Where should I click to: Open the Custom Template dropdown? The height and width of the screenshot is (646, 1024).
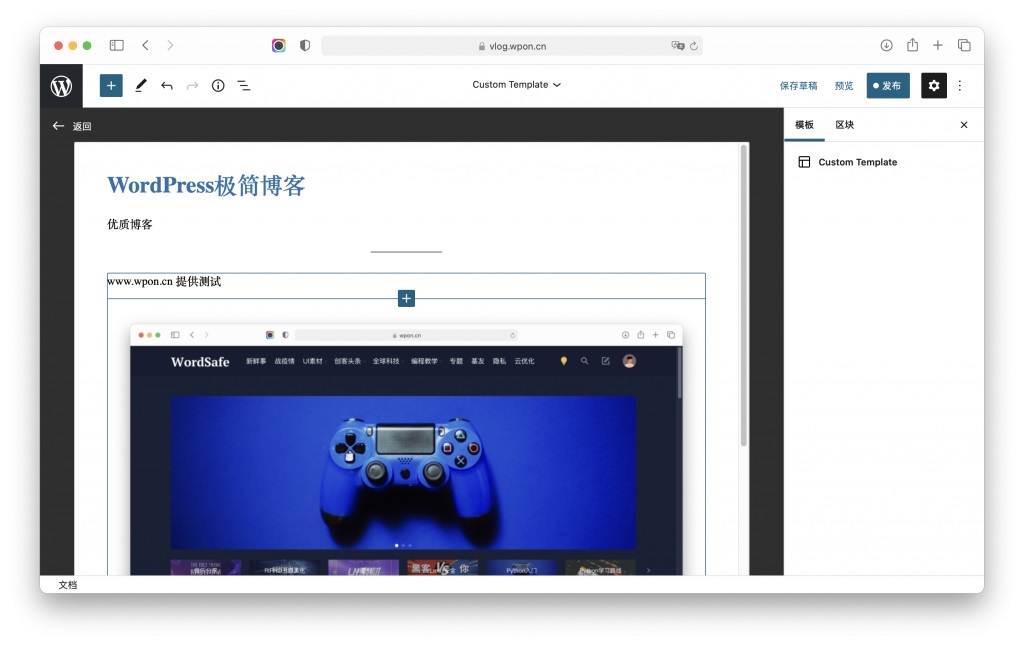[516, 85]
